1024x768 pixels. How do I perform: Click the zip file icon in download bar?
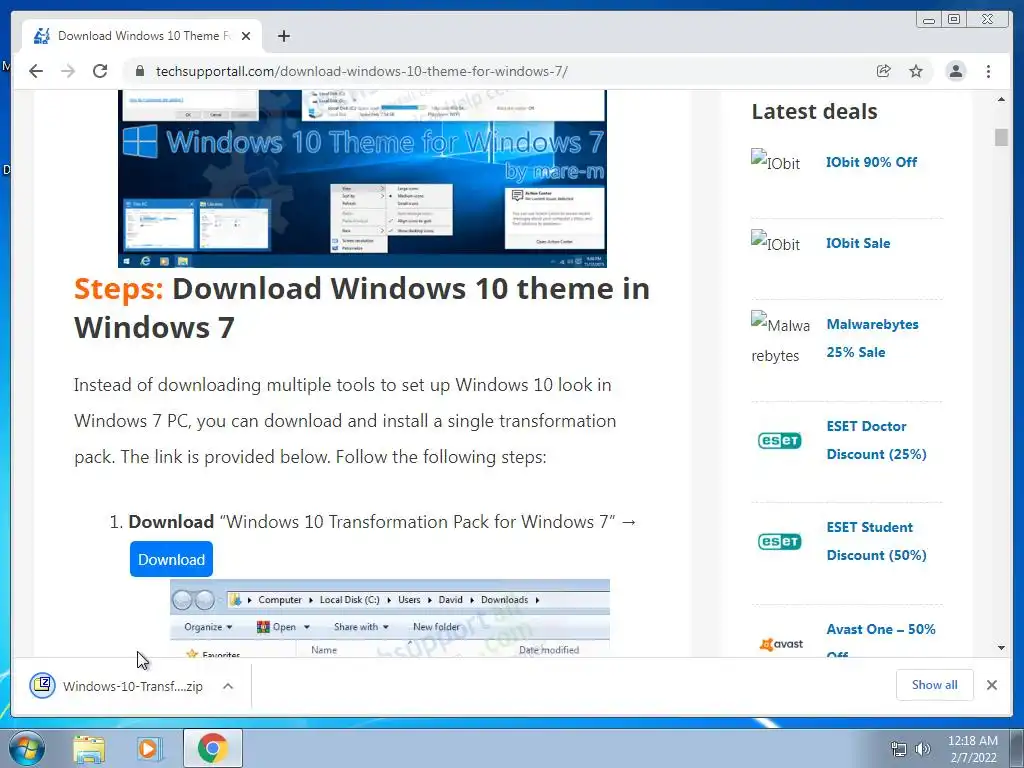(x=42, y=686)
